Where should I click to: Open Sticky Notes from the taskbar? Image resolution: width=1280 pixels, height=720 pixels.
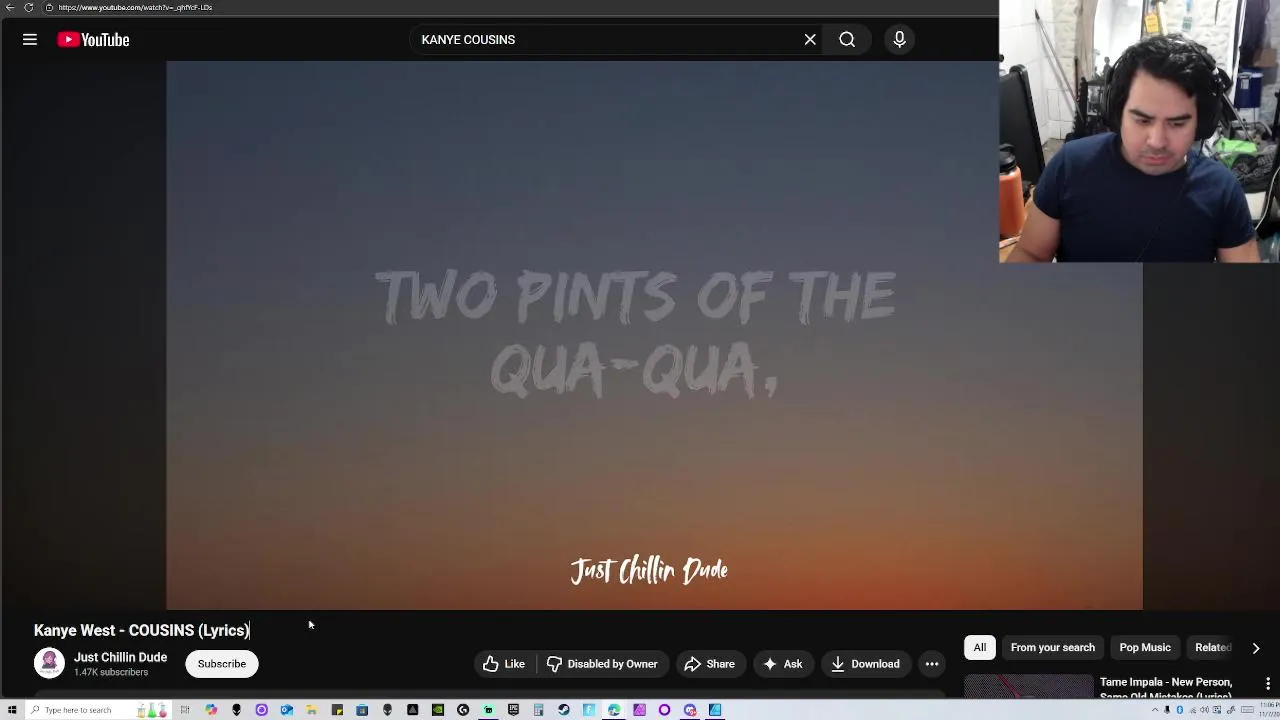pos(337,710)
